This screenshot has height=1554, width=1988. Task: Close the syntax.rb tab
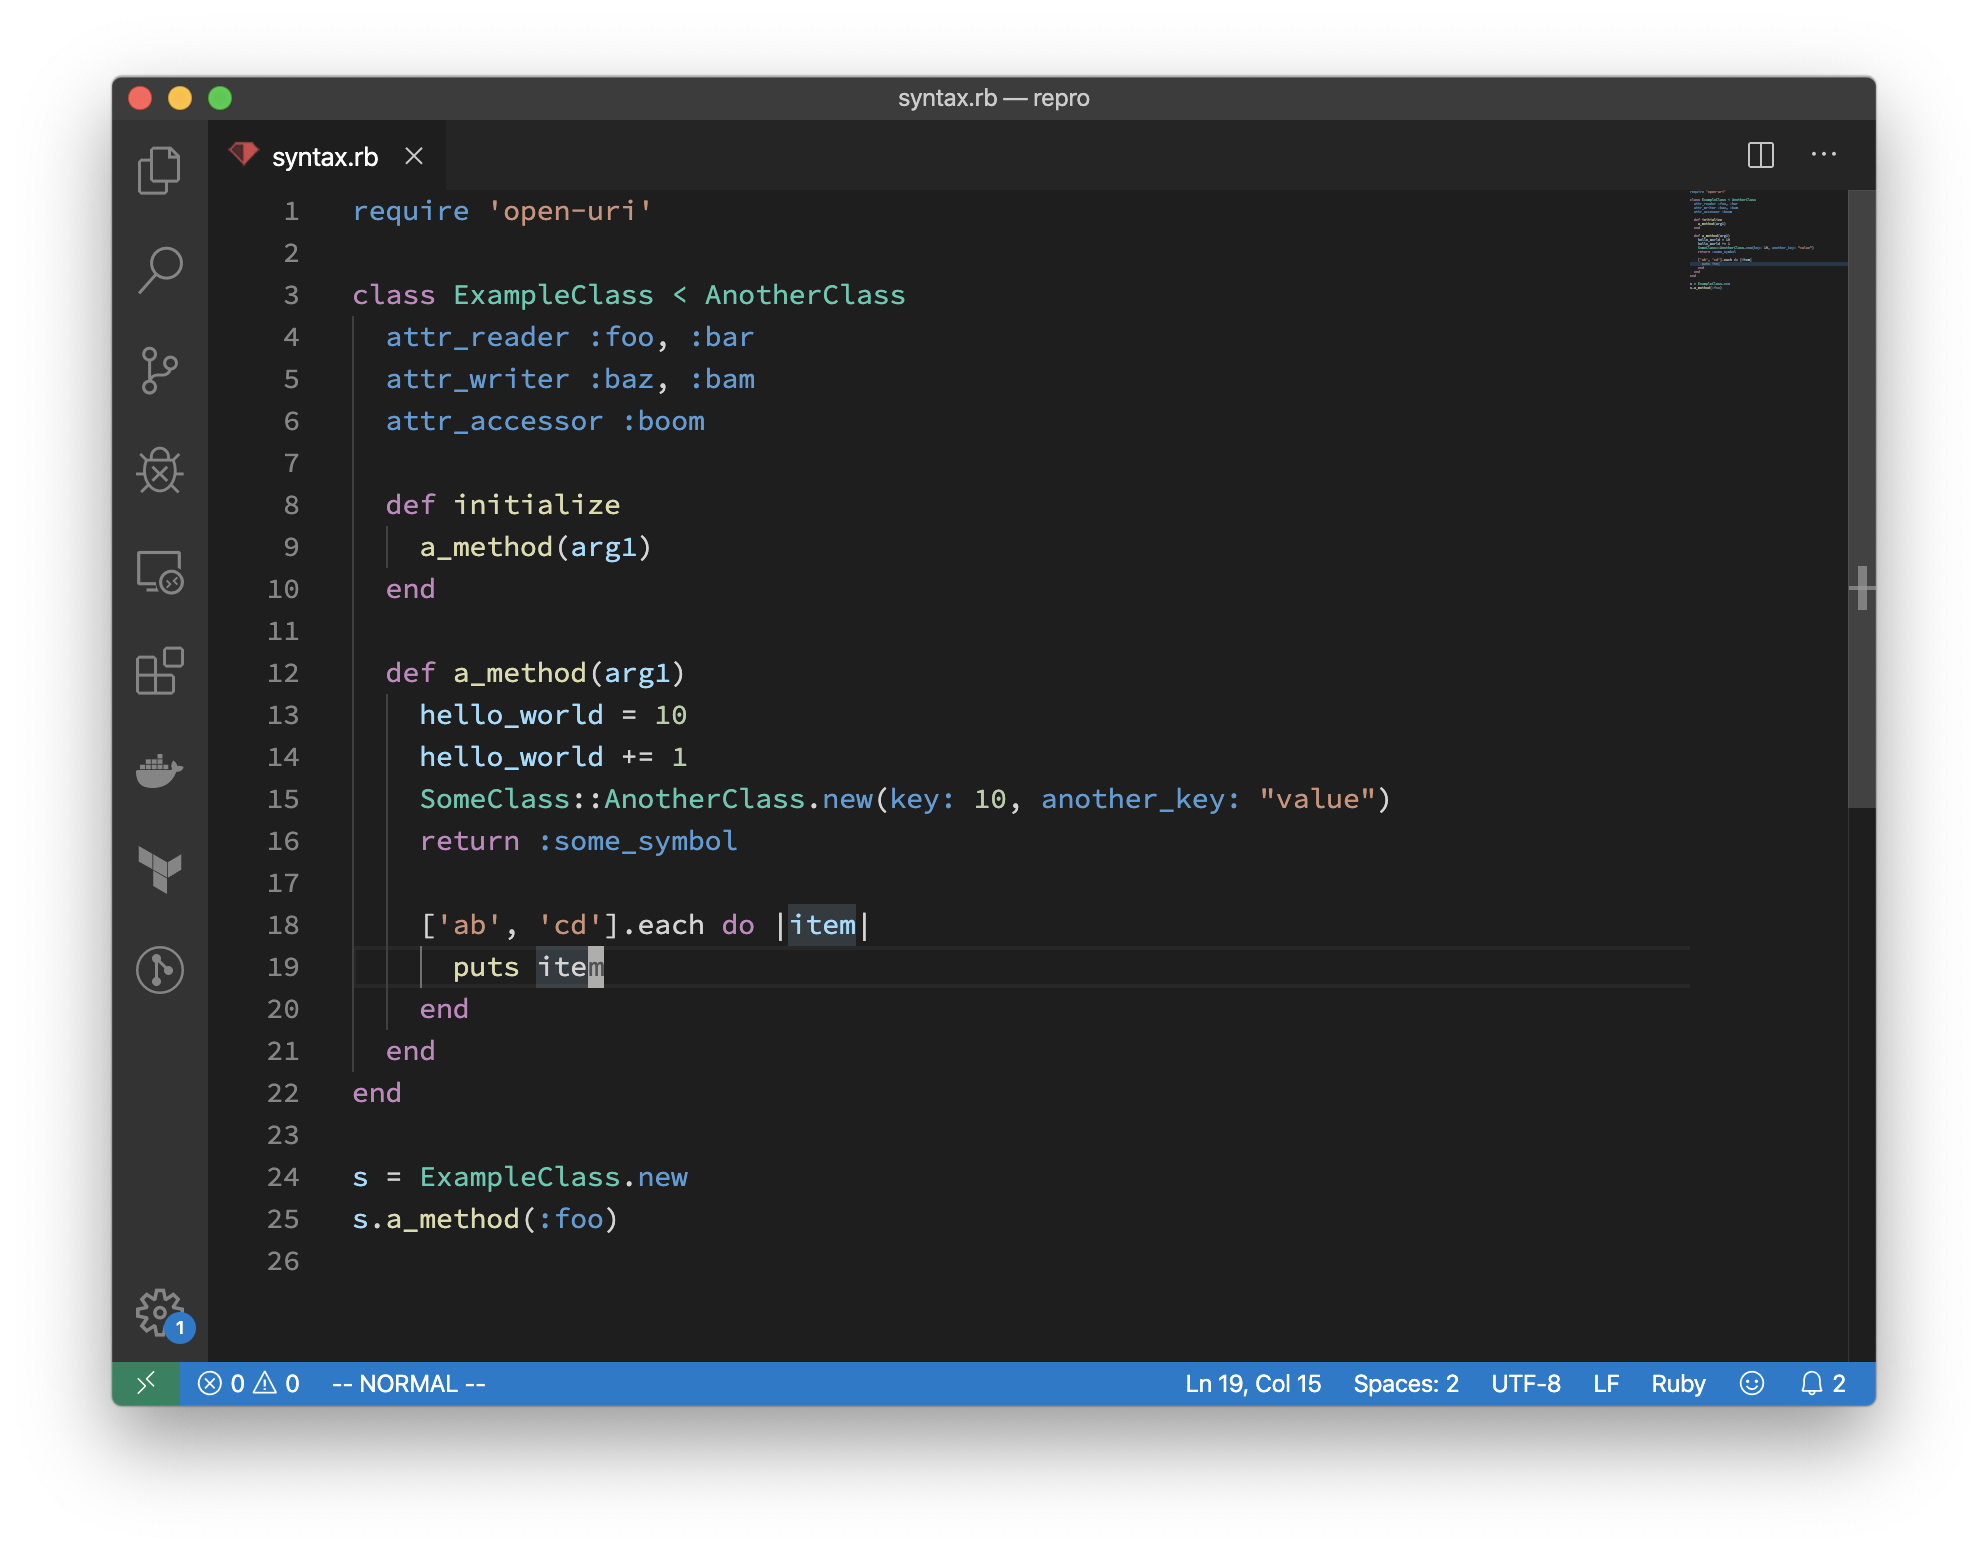(x=414, y=156)
